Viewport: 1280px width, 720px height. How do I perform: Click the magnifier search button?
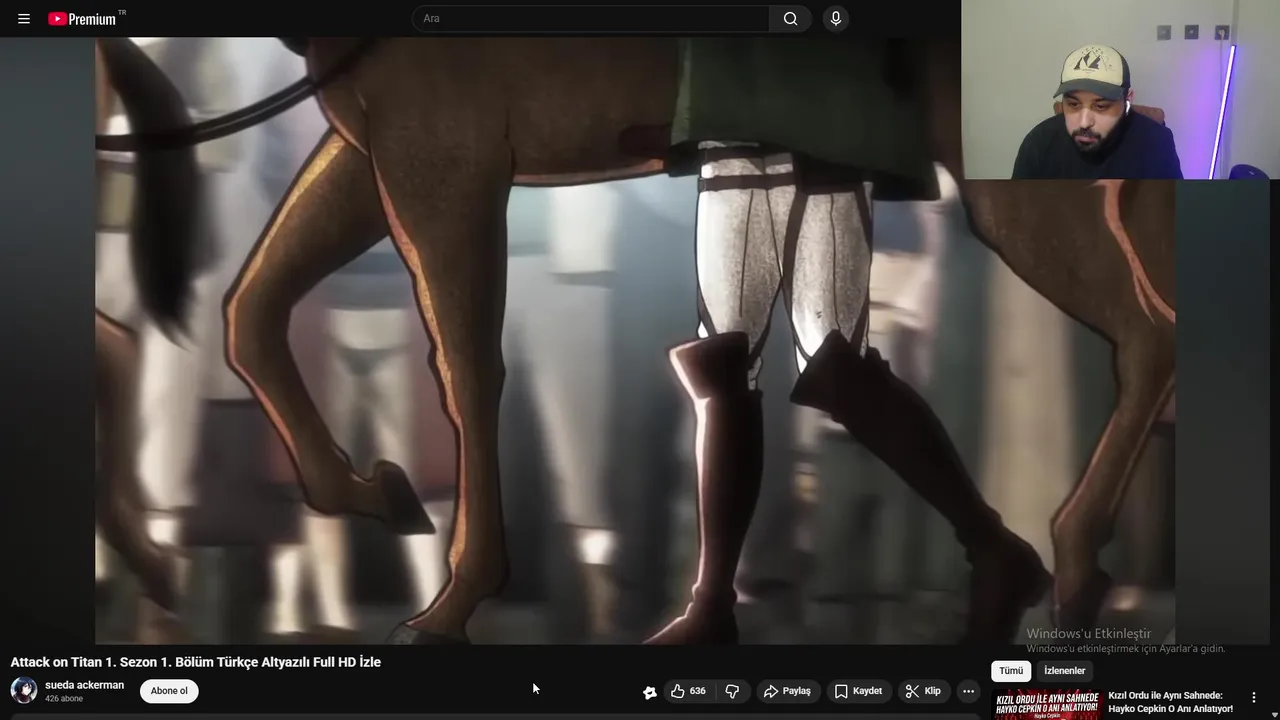point(790,19)
